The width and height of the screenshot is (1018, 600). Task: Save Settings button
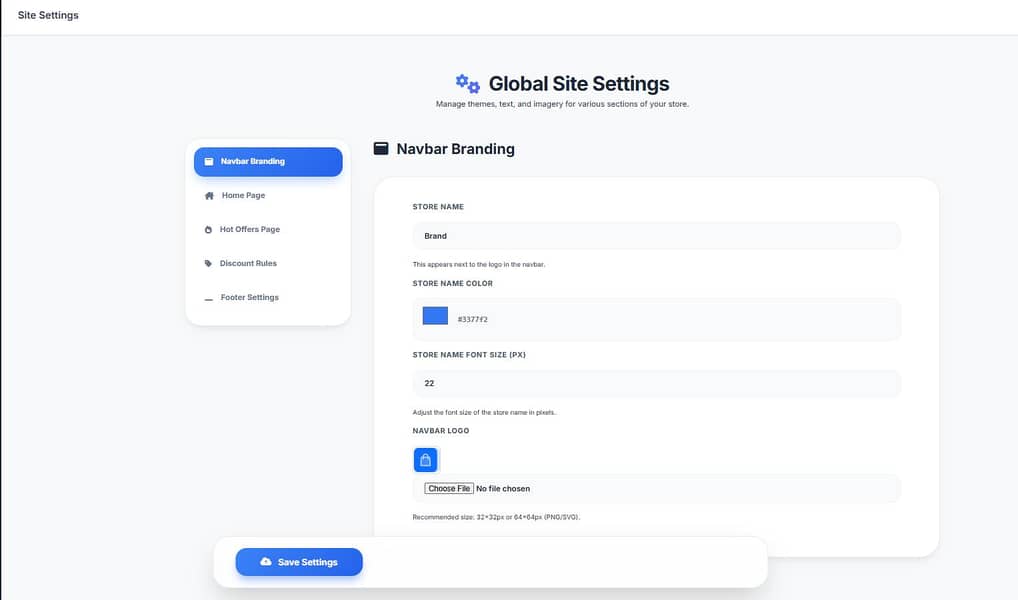pyautogui.click(x=299, y=562)
